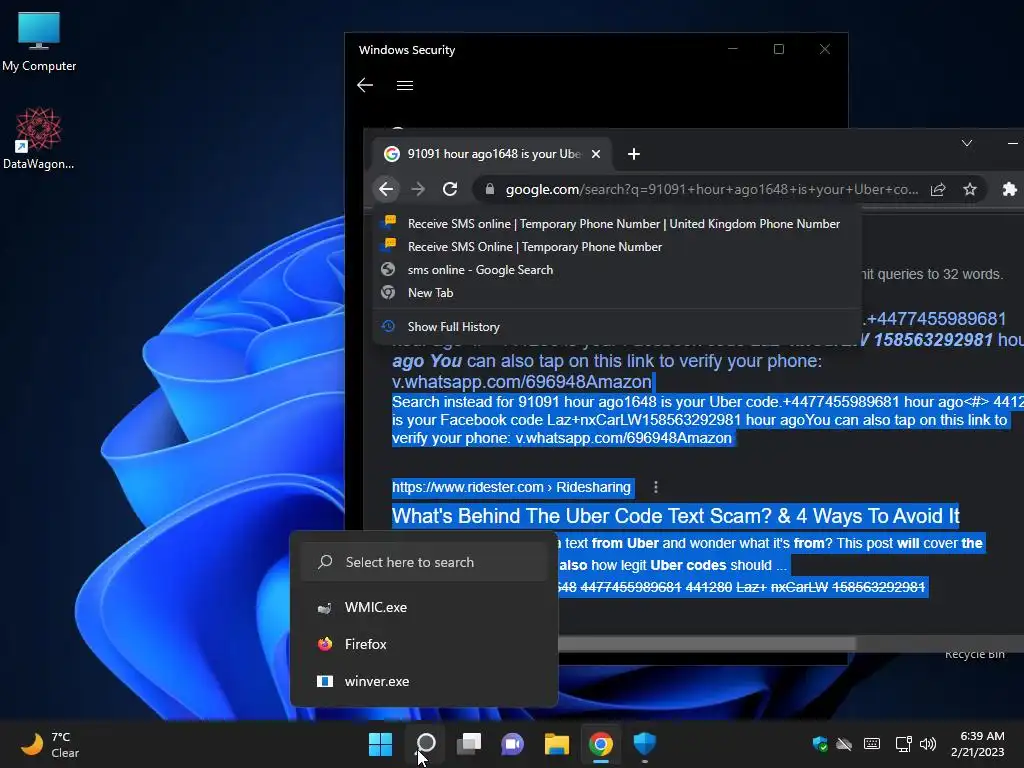
Task: Go back in Windows Security window
Action: (x=365, y=85)
